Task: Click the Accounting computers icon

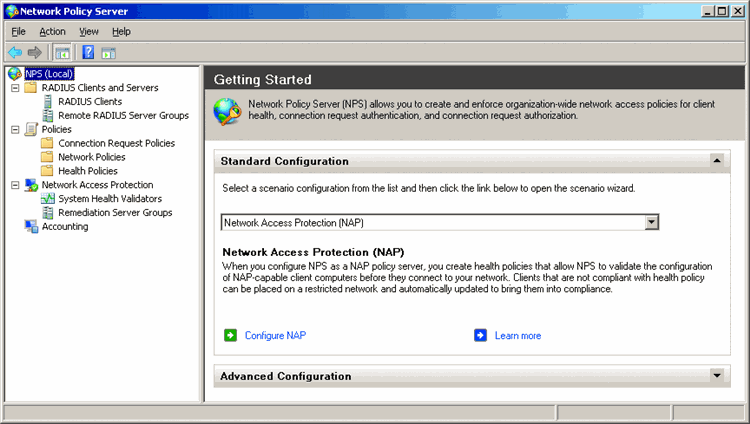Action: pos(31,226)
